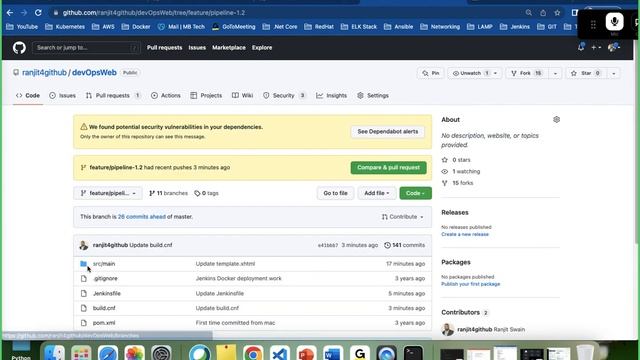Open the ranjit4github owner link
This screenshot has width=640, height=360.
(44, 73)
